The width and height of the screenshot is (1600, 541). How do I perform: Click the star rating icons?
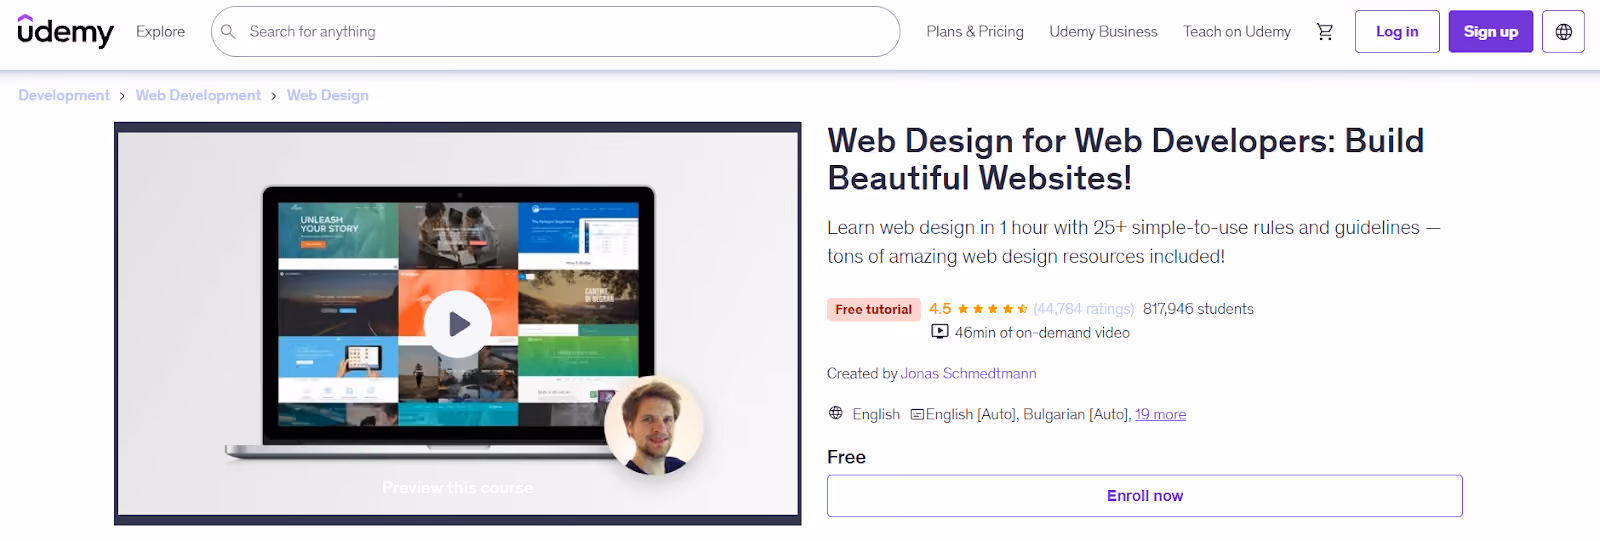pos(992,309)
